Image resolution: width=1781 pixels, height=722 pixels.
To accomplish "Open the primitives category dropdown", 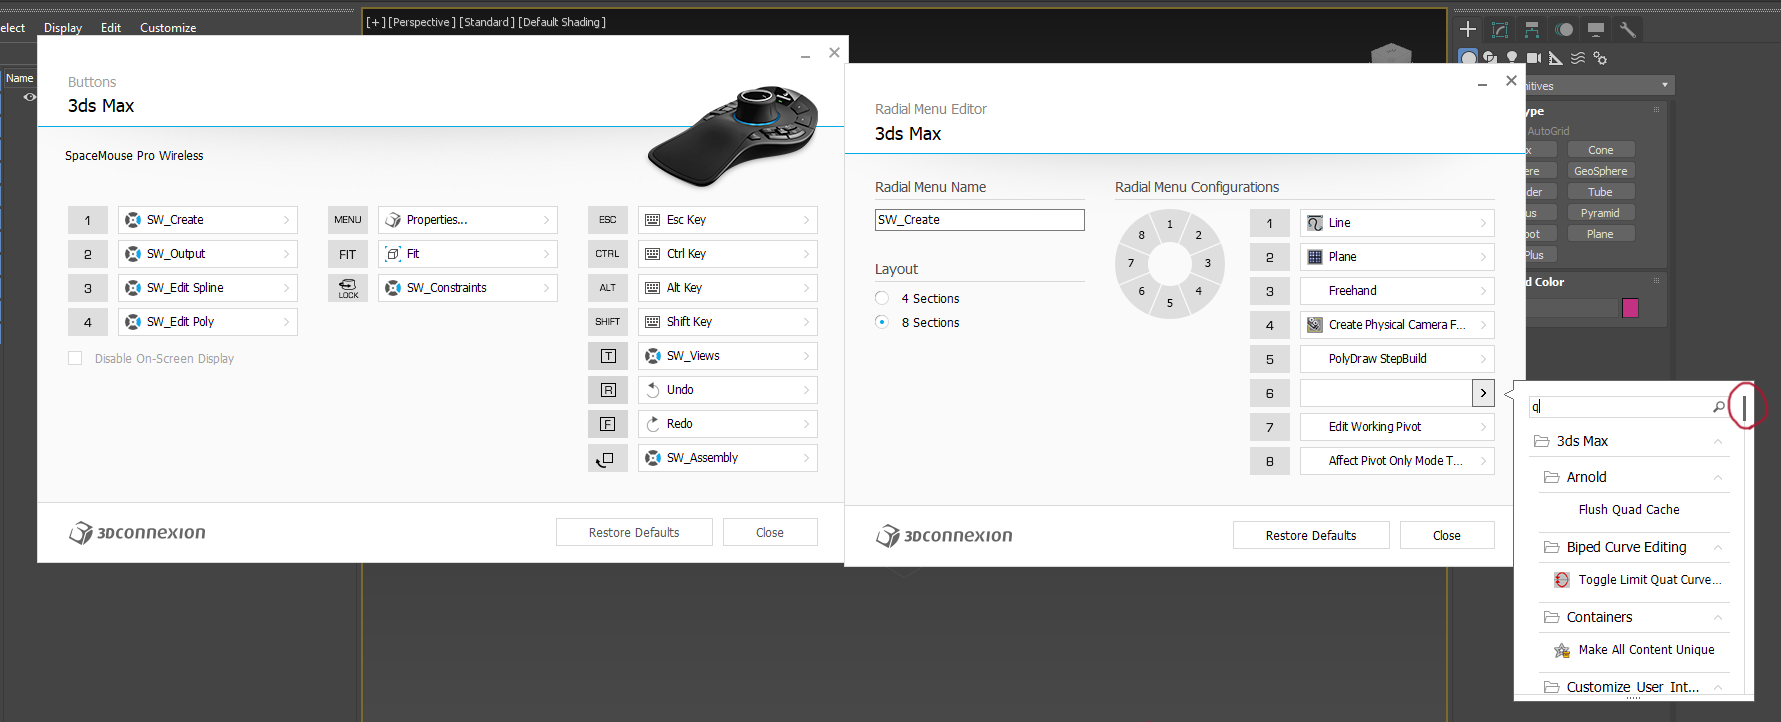I will 1599,86.
